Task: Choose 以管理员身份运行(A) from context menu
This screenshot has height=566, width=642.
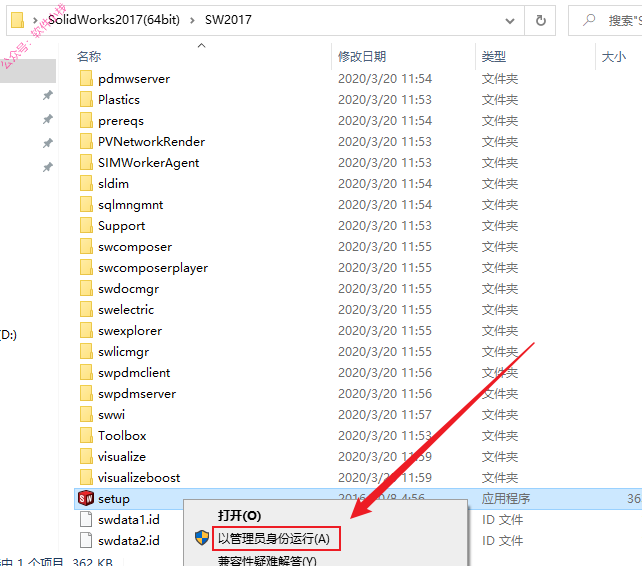Action: pyautogui.click(x=274, y=538)
